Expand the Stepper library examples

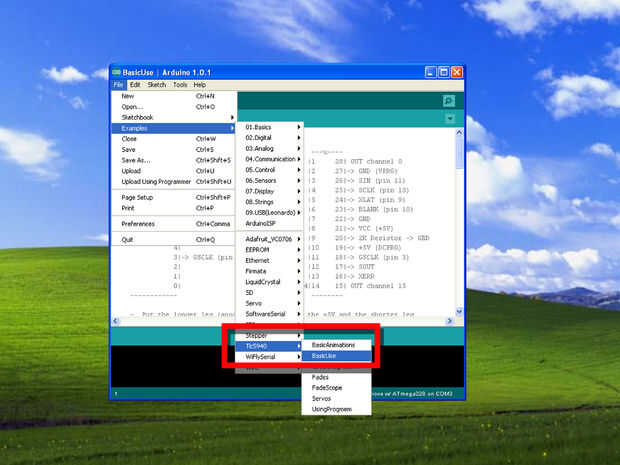click(x=270, y=335)
